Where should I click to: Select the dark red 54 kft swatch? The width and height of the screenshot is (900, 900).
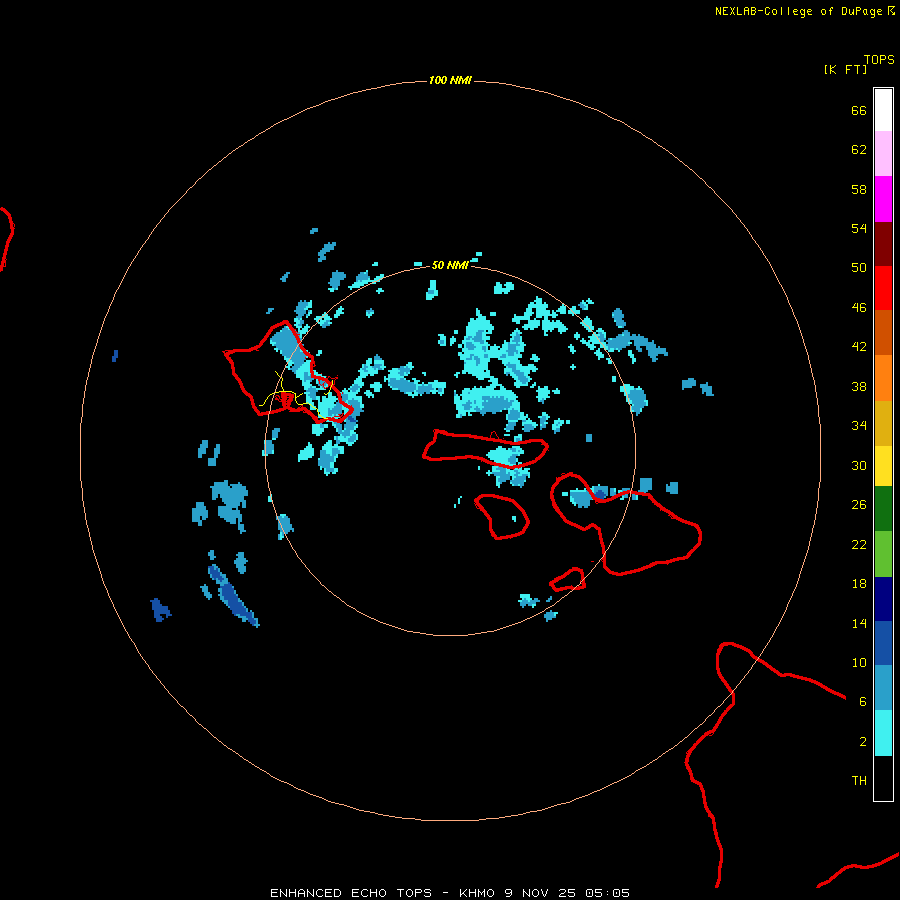tap(883, 244)
